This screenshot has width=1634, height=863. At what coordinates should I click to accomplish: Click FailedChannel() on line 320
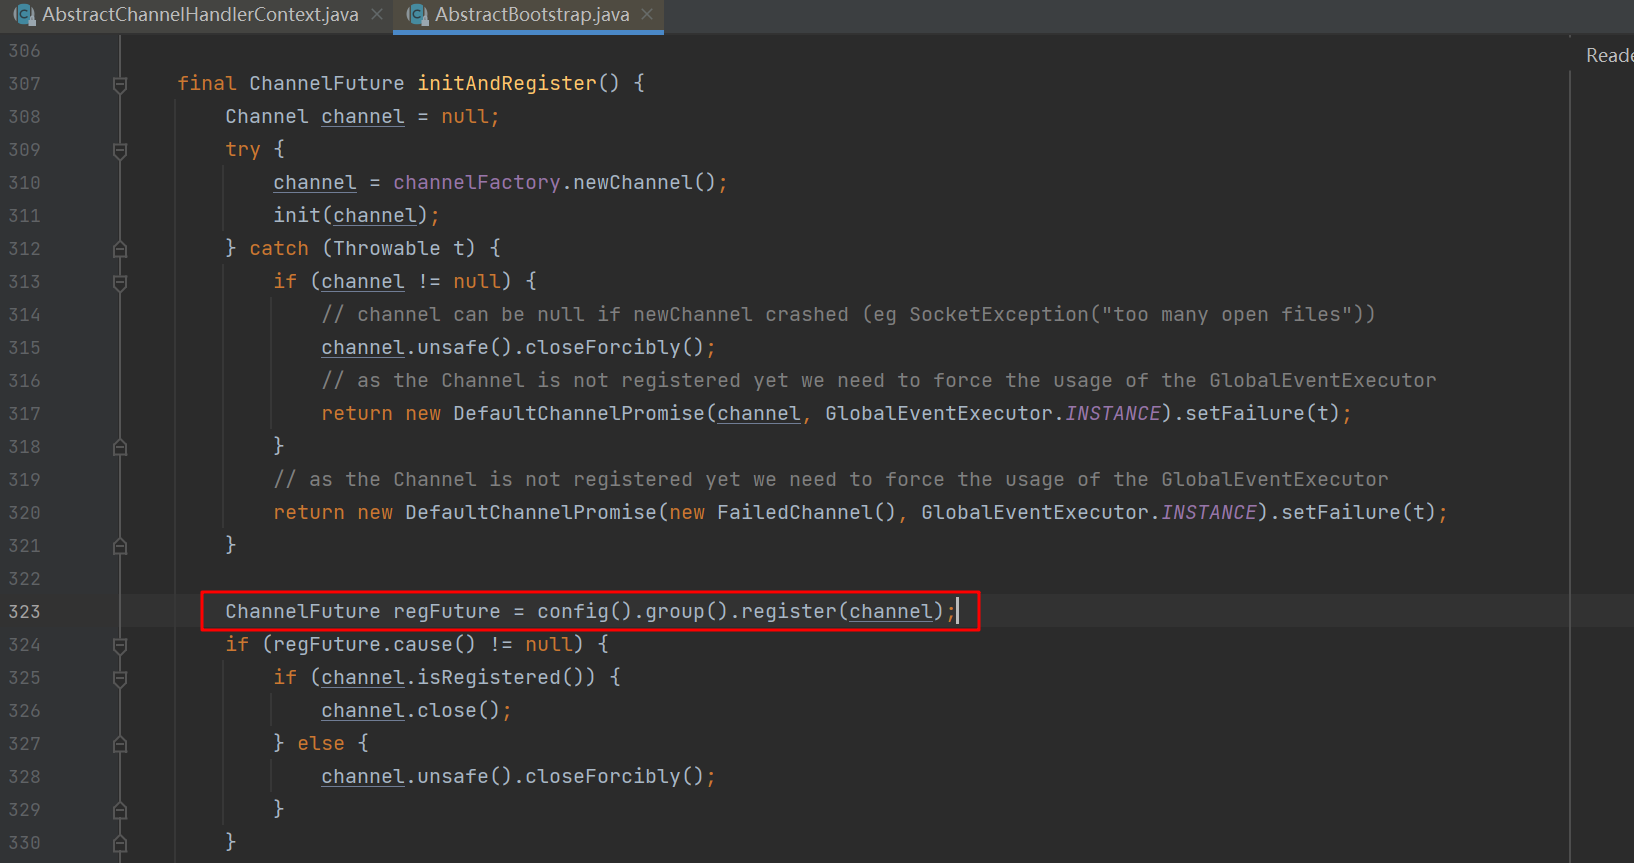(x=806, y=513)
